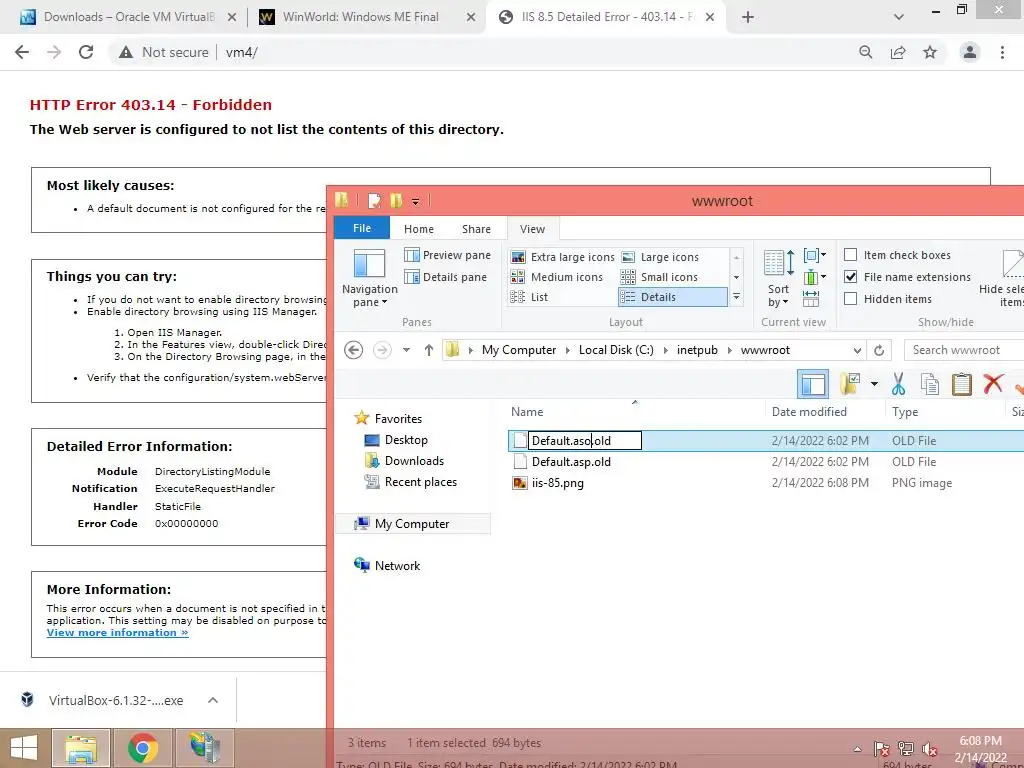Click the Paste clipboard icon
1024x768 pixels.
click(x=961, y=384)
